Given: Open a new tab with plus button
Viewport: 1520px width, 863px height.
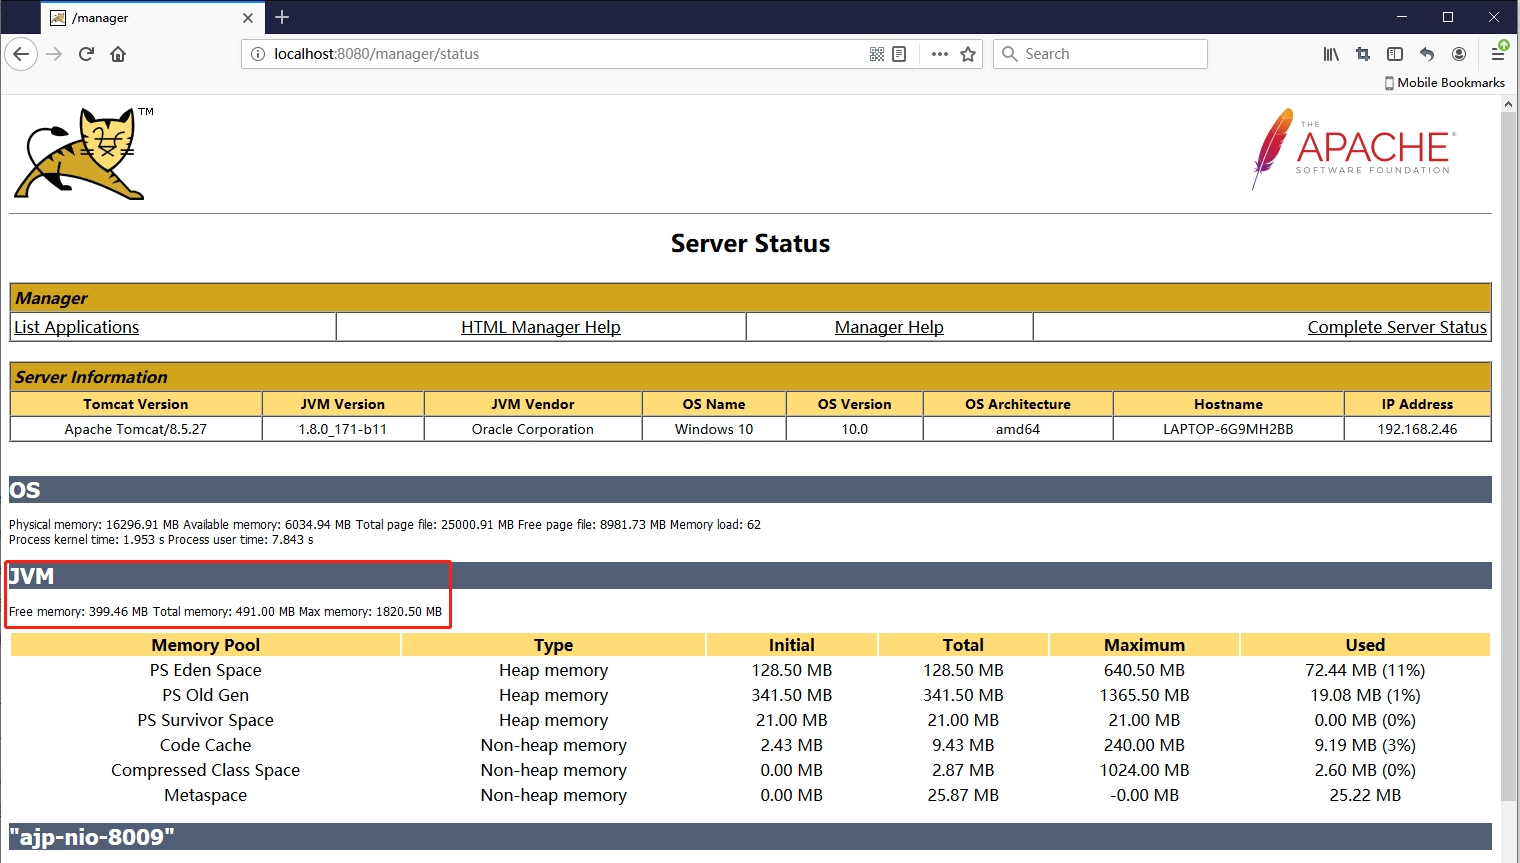Looking at the screenshot, I should (282, 17).
